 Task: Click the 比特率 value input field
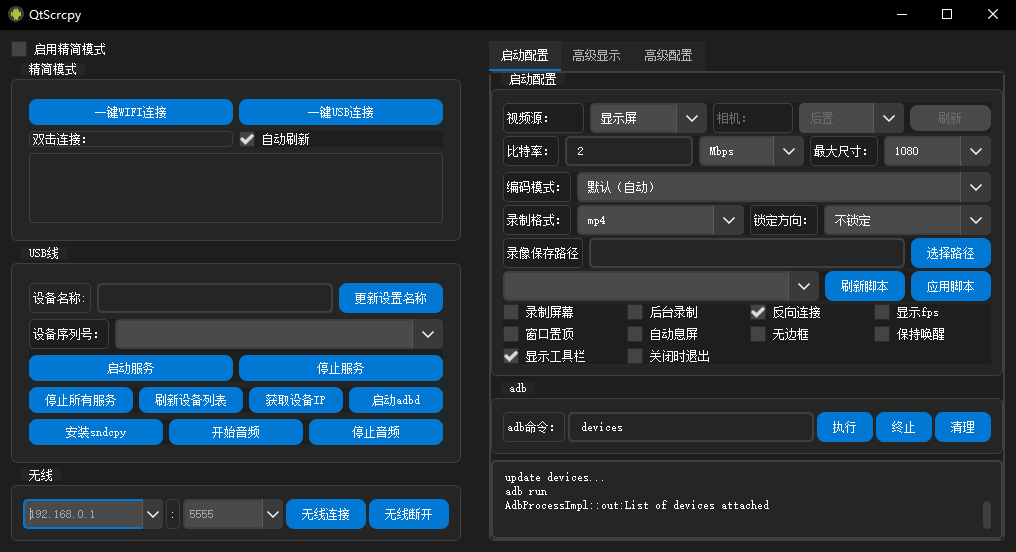coord(629,152)
